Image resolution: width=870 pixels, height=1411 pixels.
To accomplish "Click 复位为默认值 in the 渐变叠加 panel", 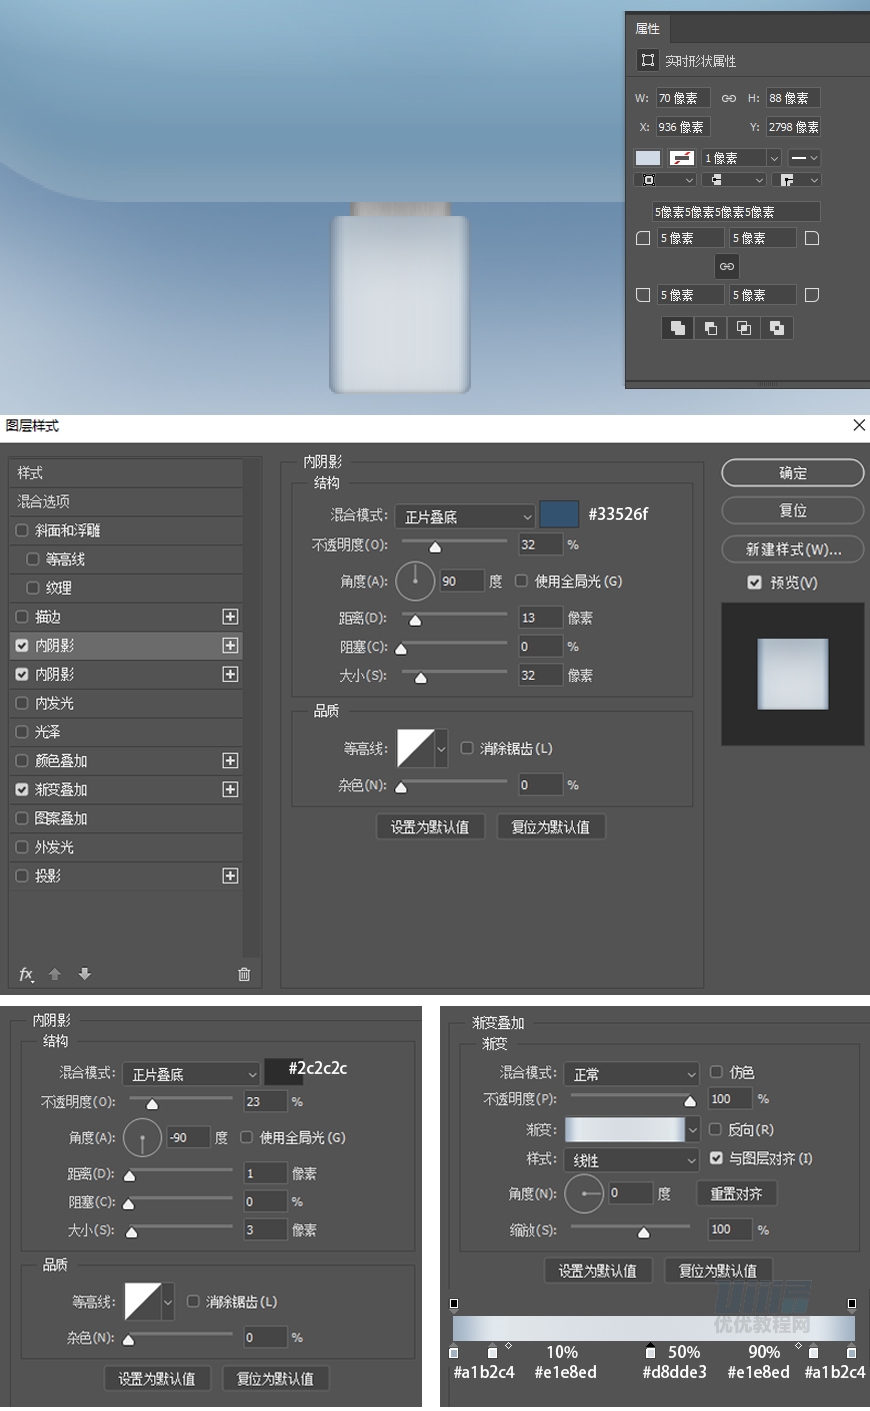I will click(x=718, y=1271).
